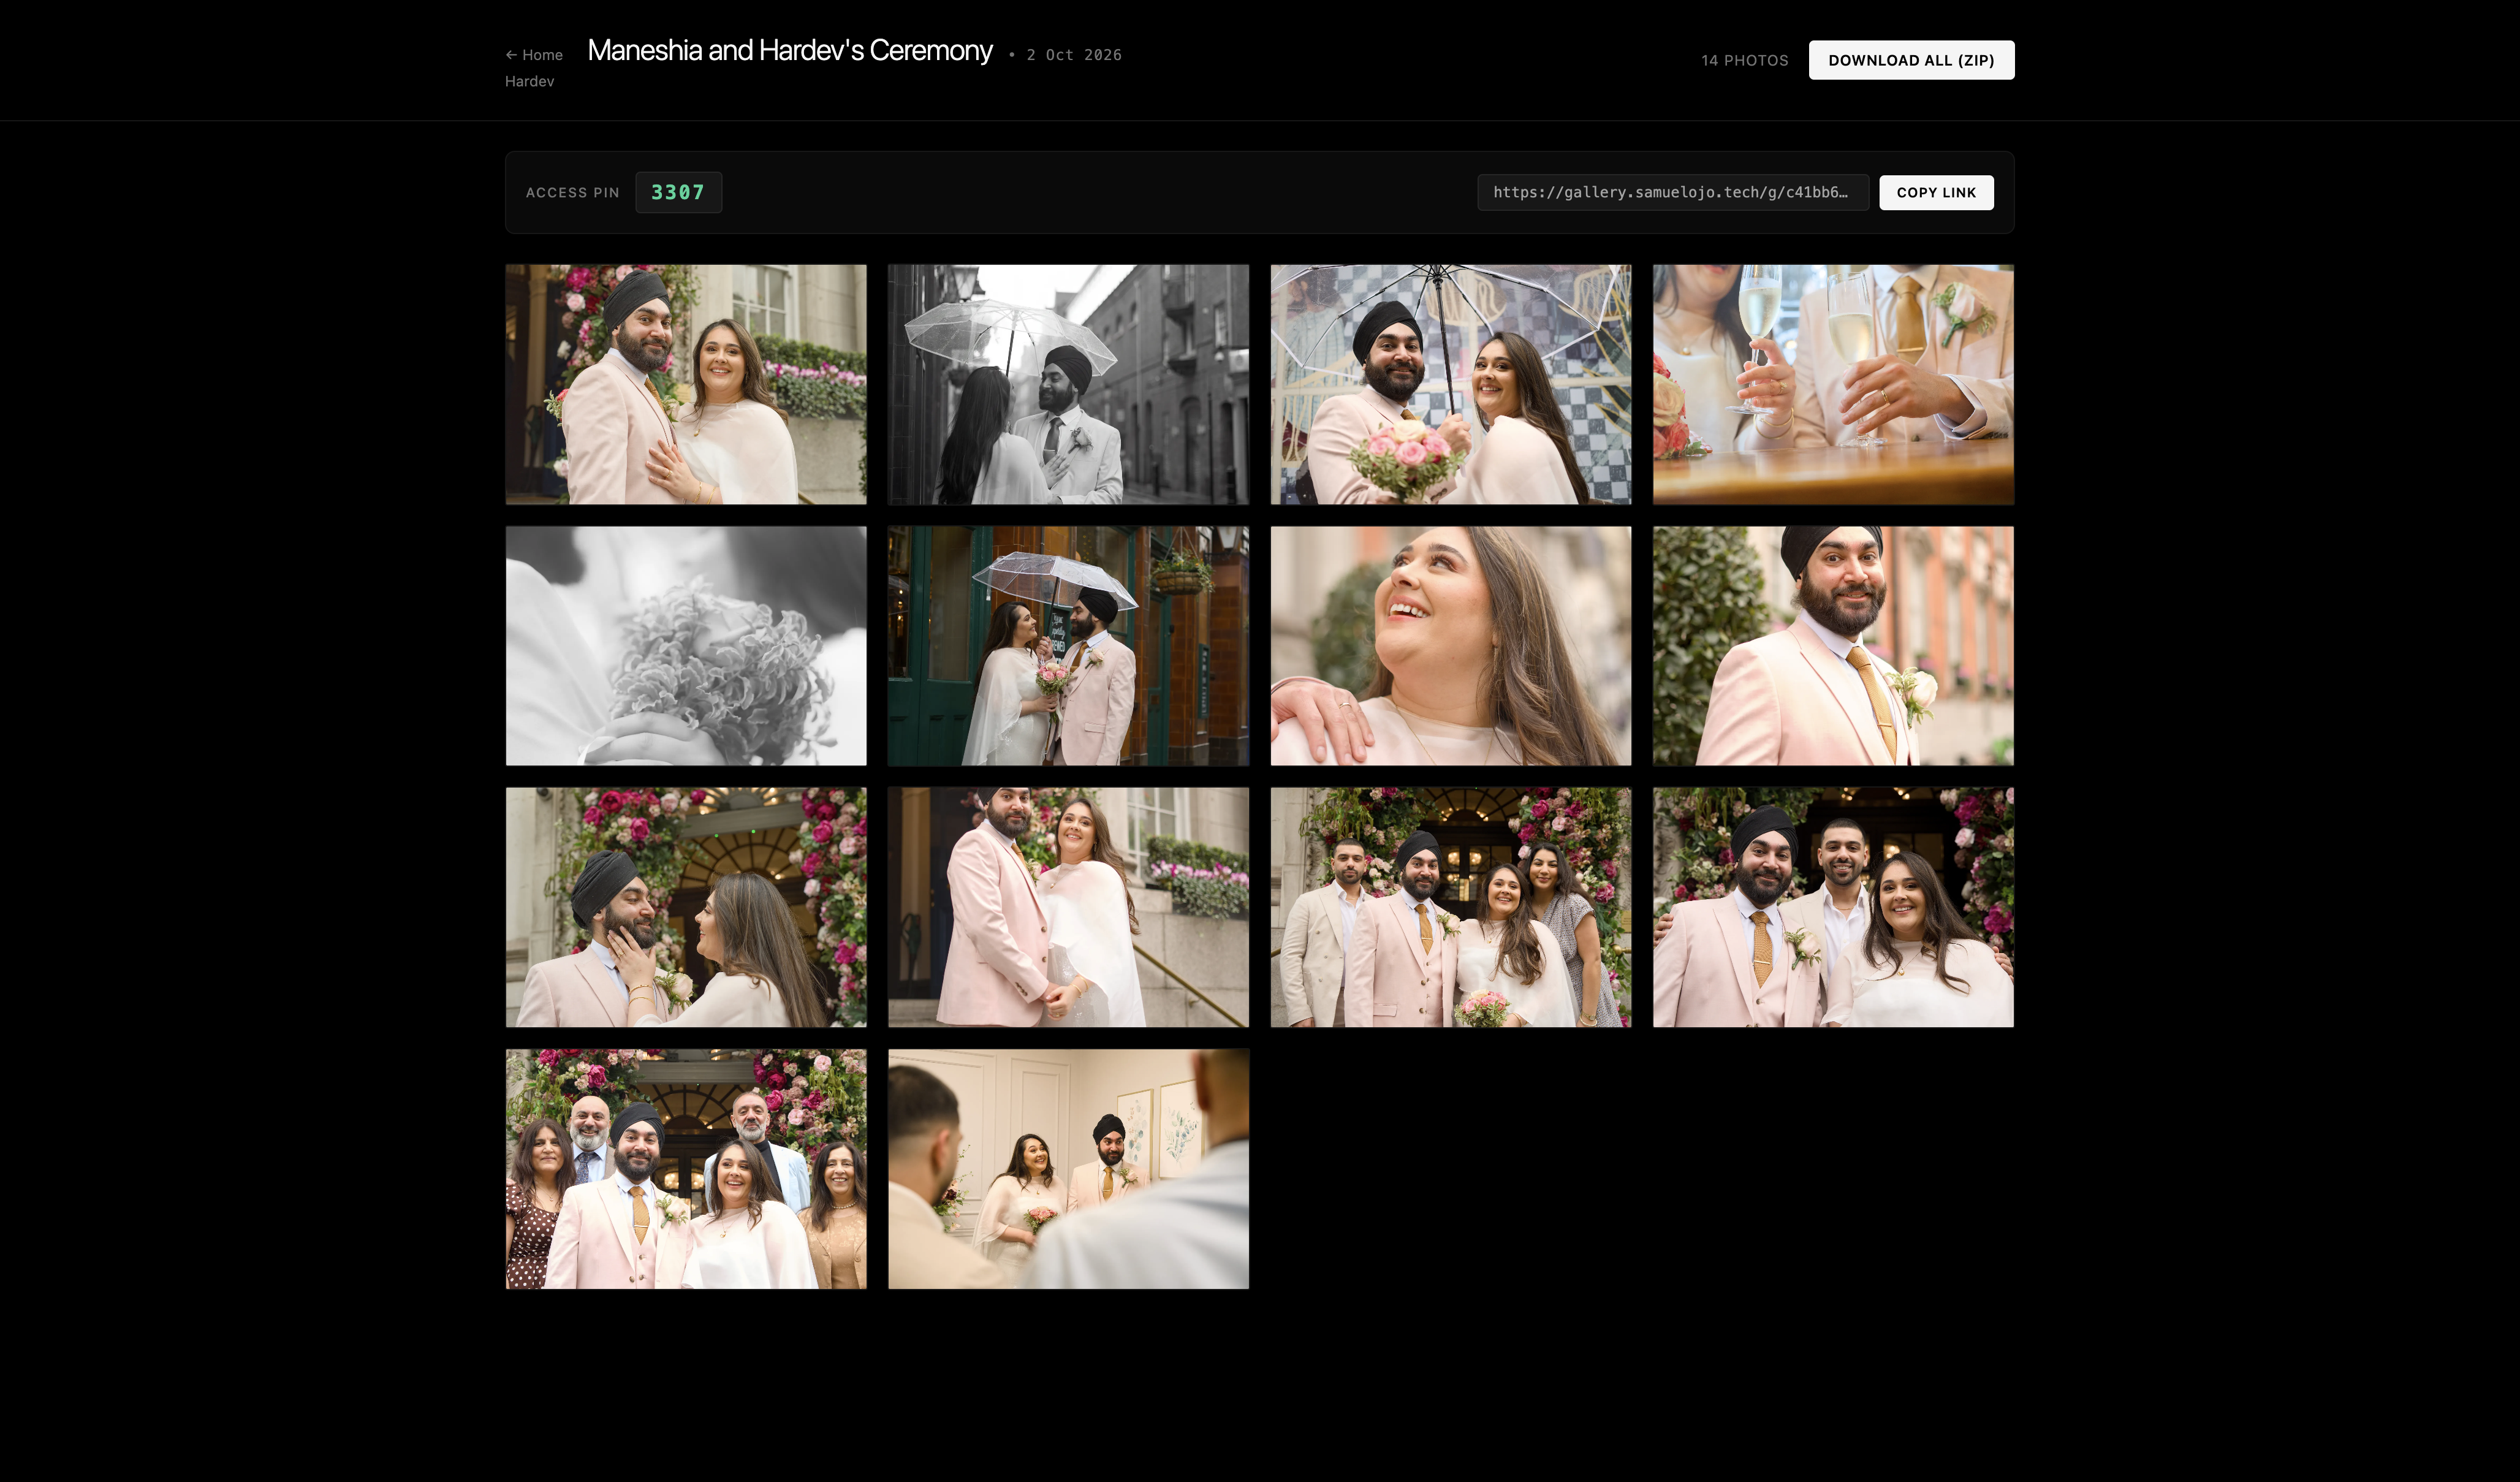2520x1482 pixels.
Task: Click the gallery title Maneshia and Hardev's Ceremony
Action: [x=790, y=51]
